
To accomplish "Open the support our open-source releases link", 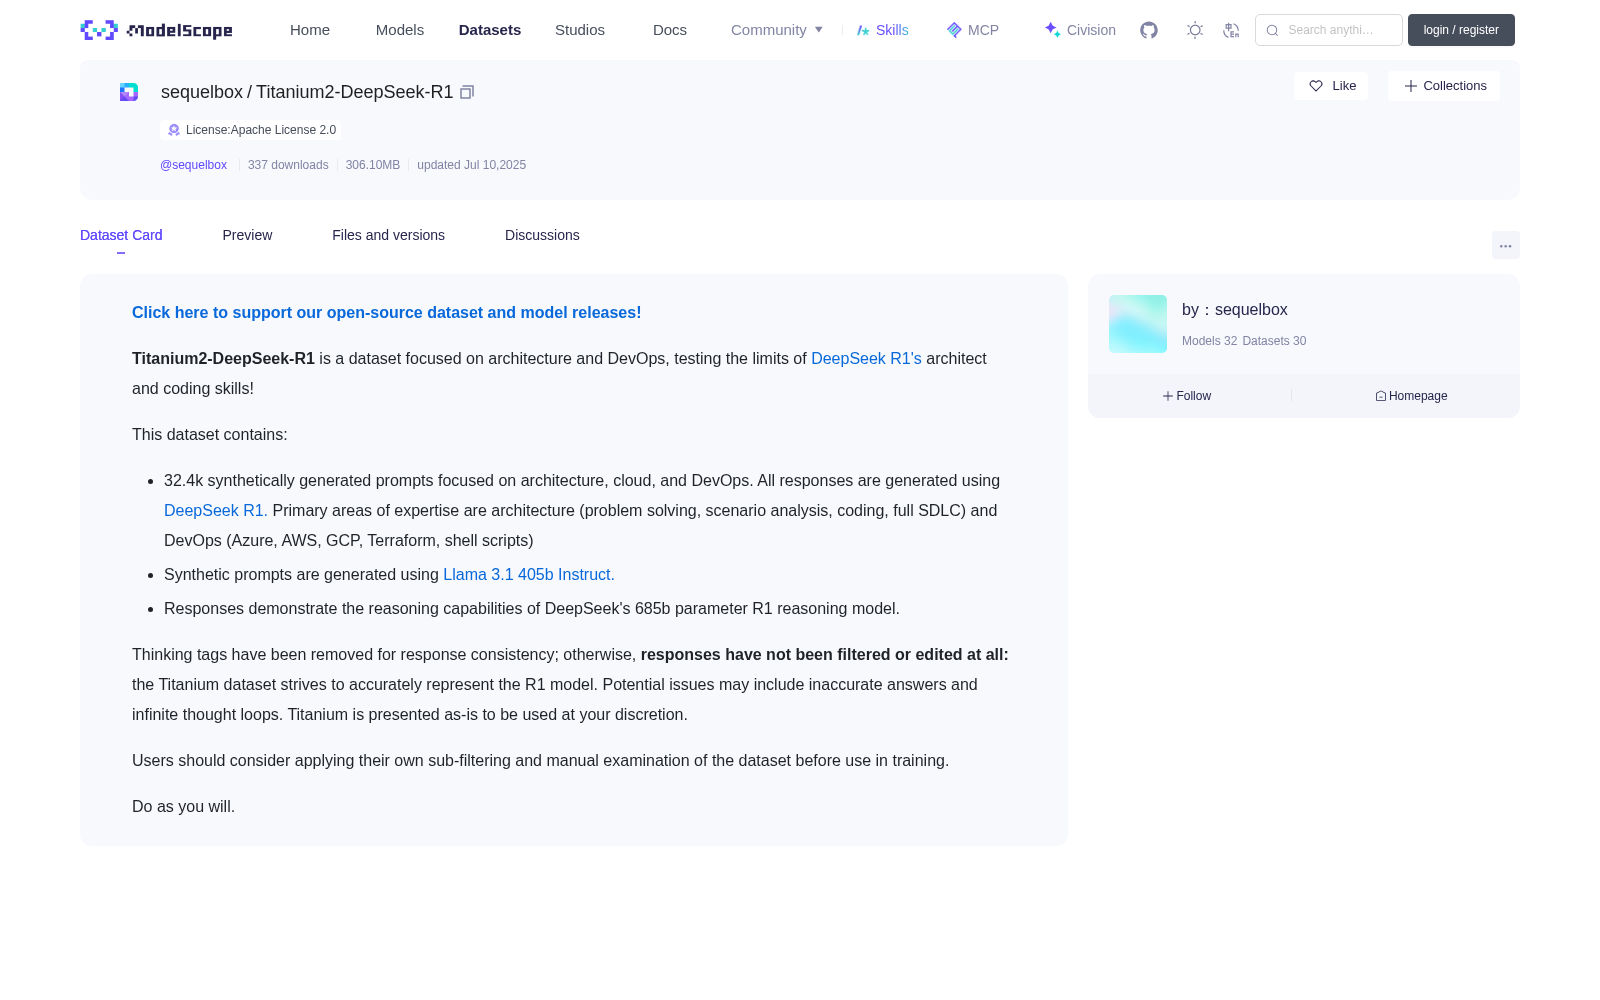I will pos(387,312).
